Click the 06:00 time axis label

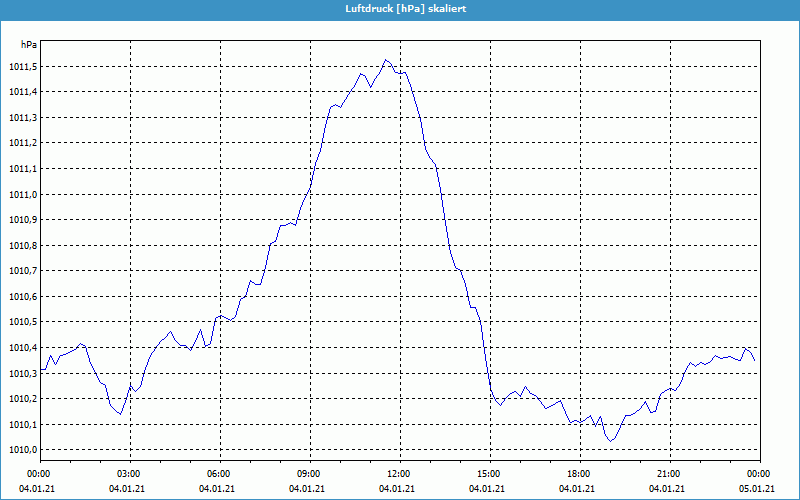tap(219, 474)
